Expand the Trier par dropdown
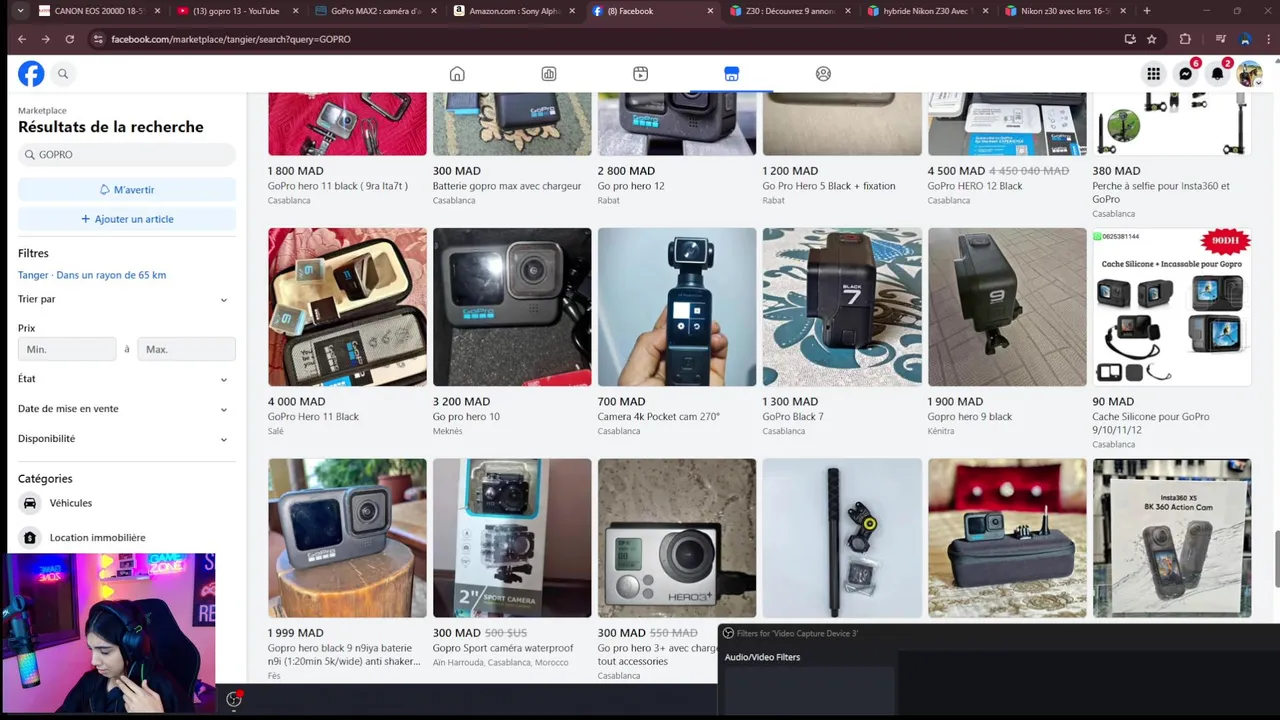Viewport: 1280px width, 720px height. [x=127, y=299]
